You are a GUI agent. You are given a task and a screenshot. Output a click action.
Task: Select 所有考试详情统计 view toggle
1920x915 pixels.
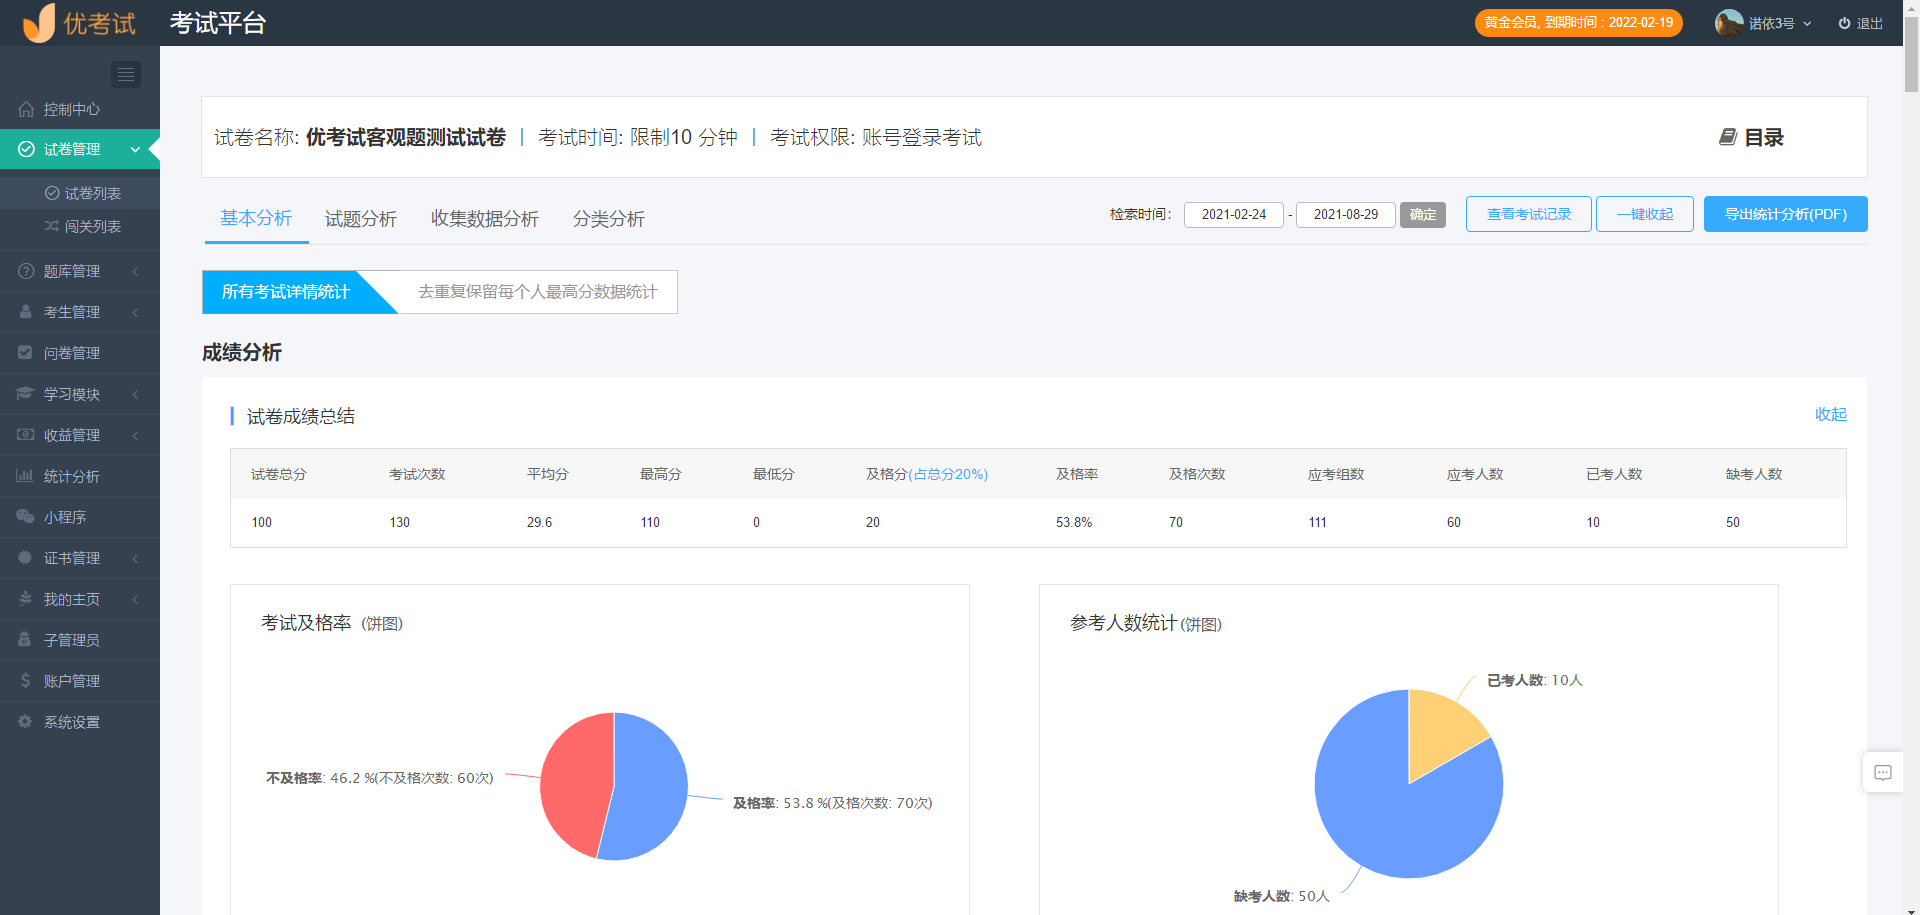(285, 292)
